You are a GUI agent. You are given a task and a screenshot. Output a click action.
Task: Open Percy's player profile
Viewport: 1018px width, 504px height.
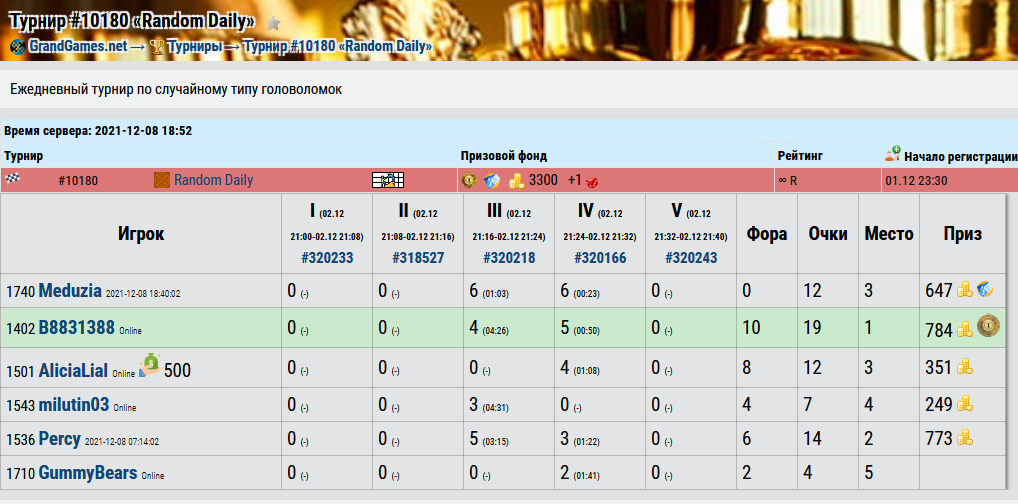click(x=59, y=439)
